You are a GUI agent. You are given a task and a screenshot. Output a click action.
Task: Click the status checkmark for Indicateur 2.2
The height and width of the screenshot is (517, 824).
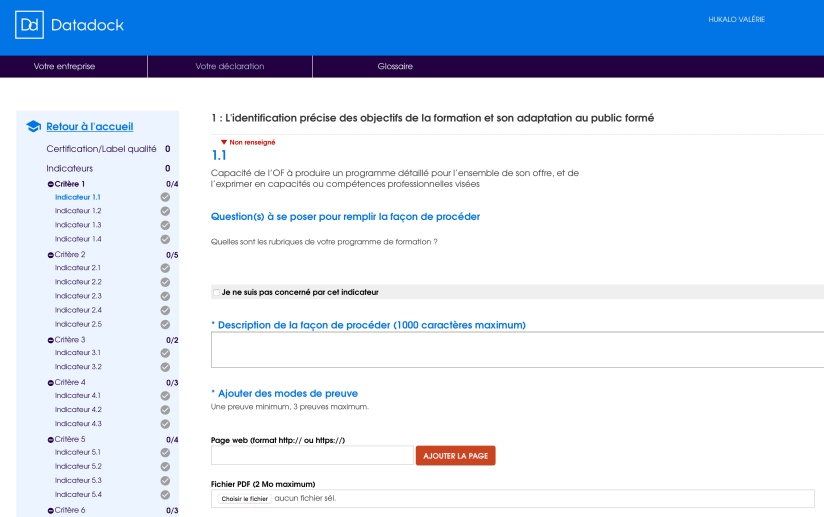coord(165,282)
